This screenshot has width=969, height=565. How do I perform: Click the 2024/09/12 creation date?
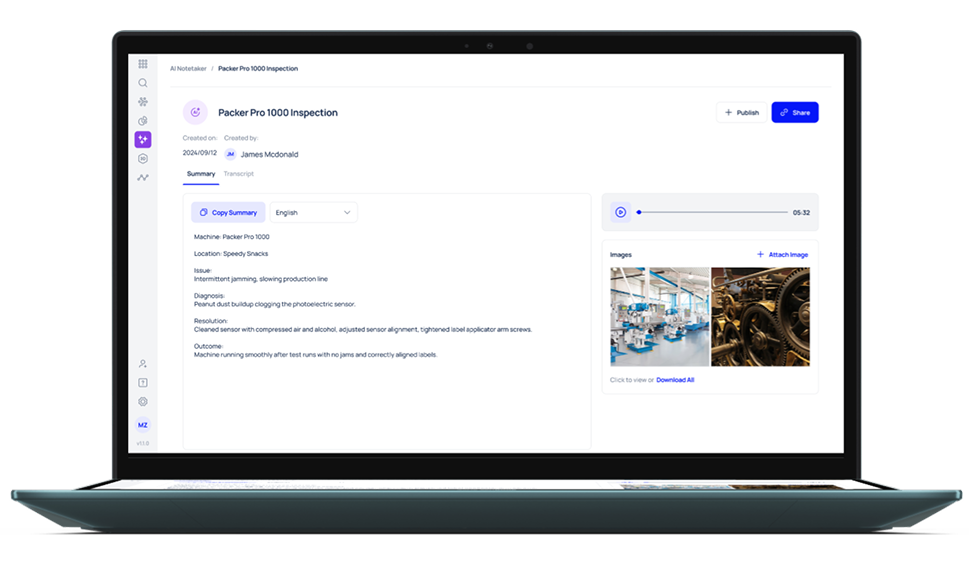(200, 153)
